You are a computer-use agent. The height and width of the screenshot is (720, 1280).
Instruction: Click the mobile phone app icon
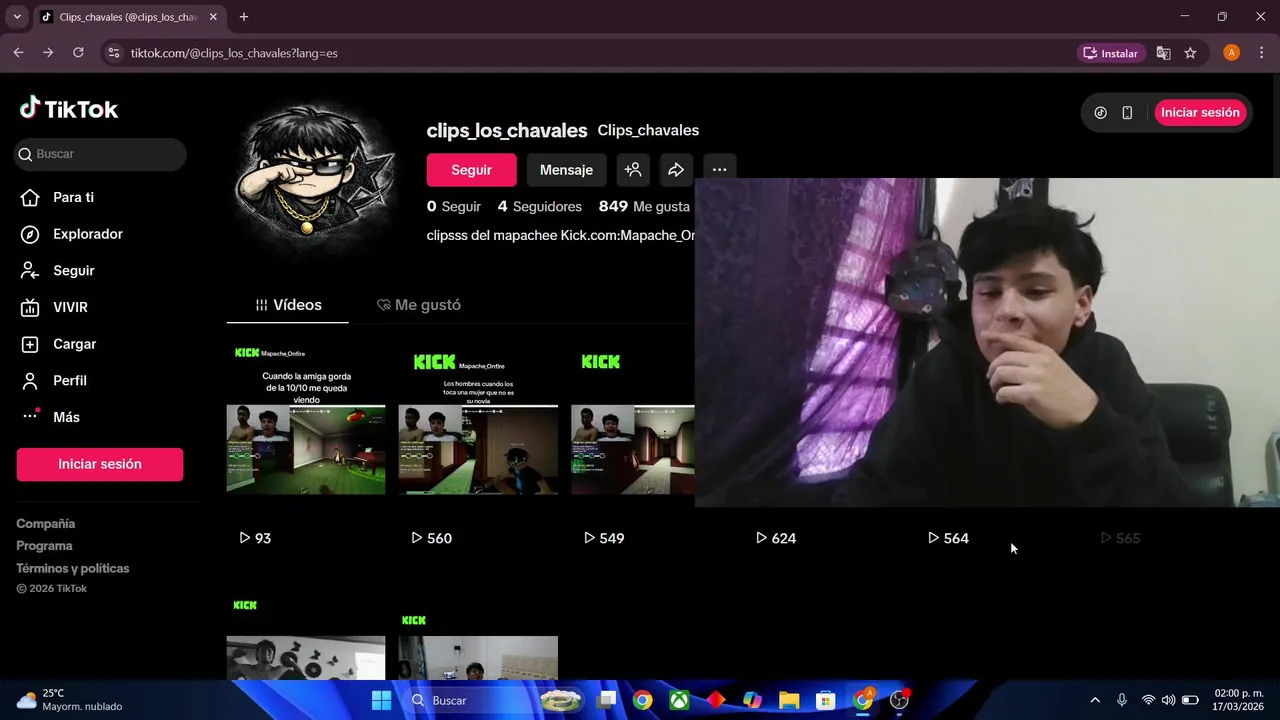tap(1127, 113)
